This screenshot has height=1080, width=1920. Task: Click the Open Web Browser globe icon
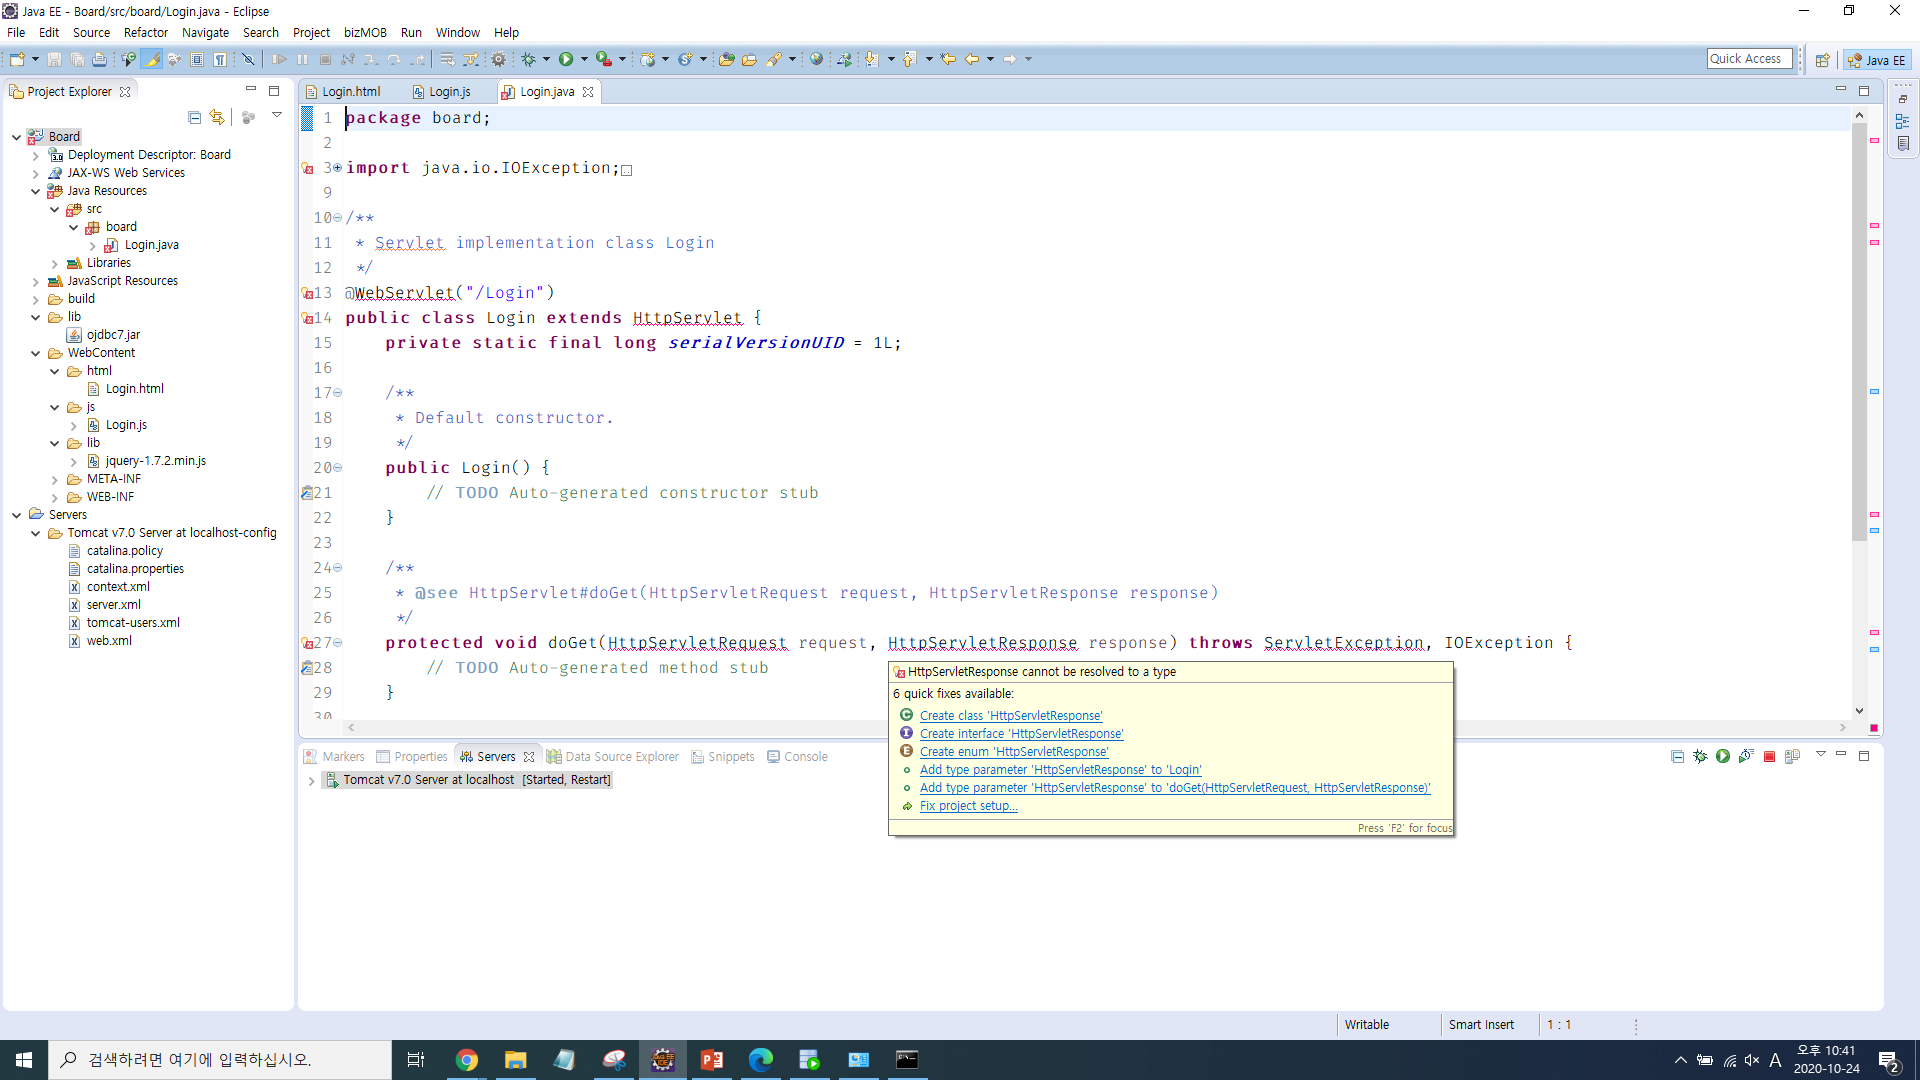click(x=816, y=60)
